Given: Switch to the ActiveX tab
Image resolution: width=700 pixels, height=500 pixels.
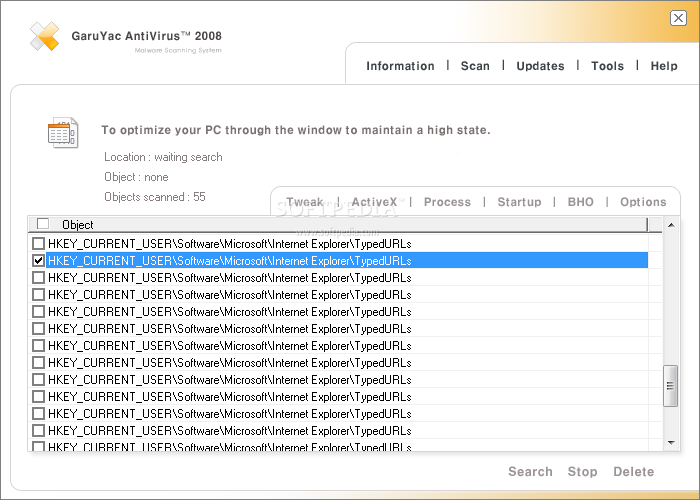Looking at the screenshot, I should [374, 202].
